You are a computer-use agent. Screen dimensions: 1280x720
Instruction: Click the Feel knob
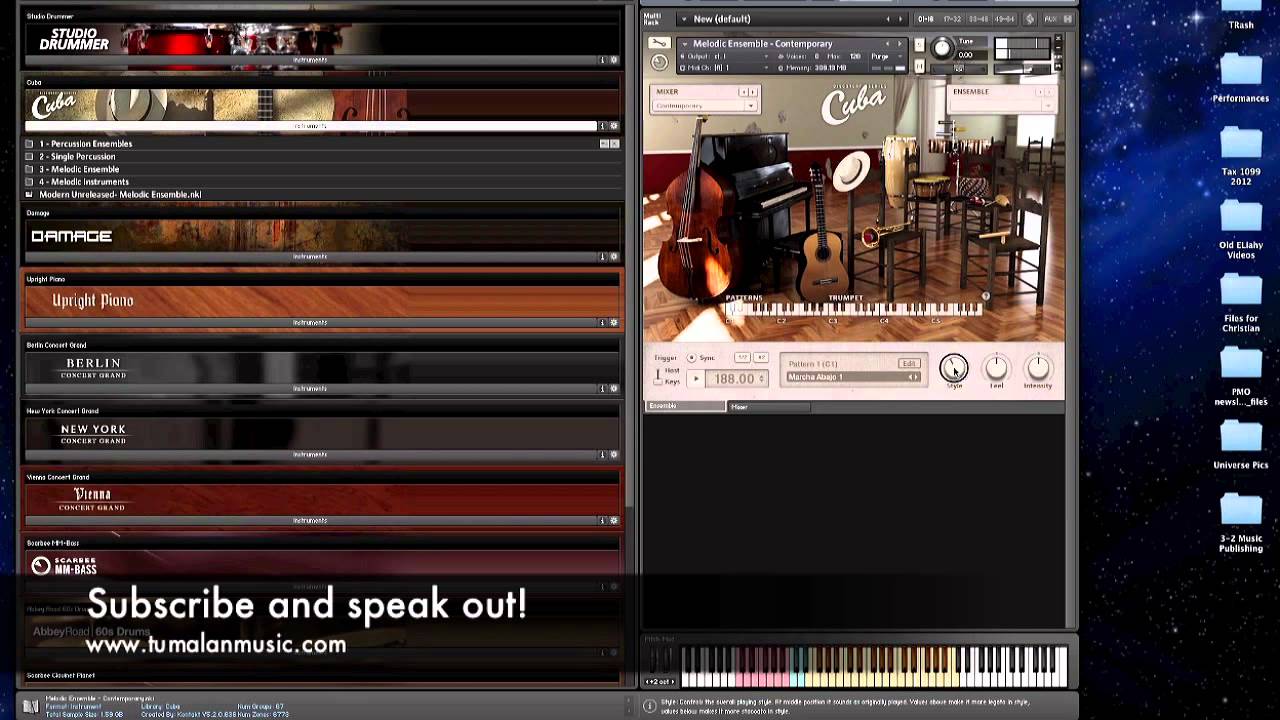coord(996,368)
